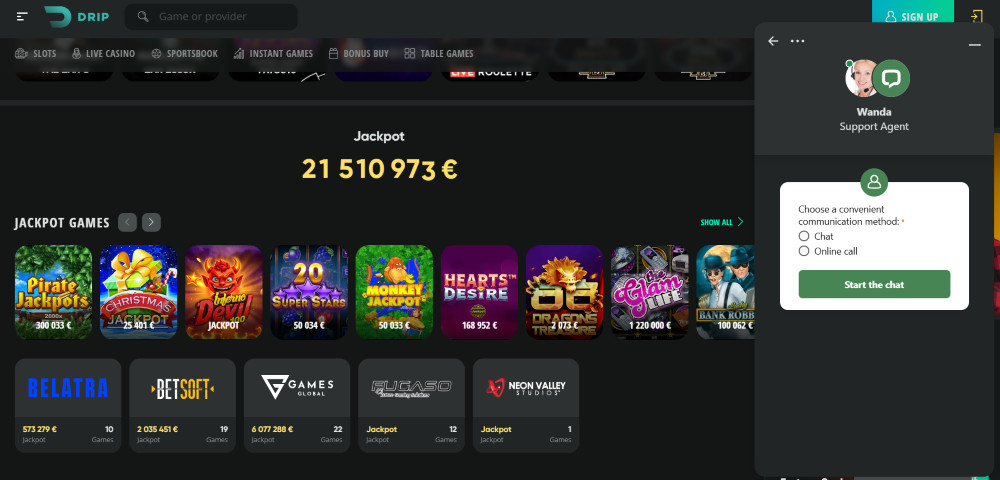Open chat options three-dots menu
Screen dimensions: 1000x480
click(x=797, y=41)
